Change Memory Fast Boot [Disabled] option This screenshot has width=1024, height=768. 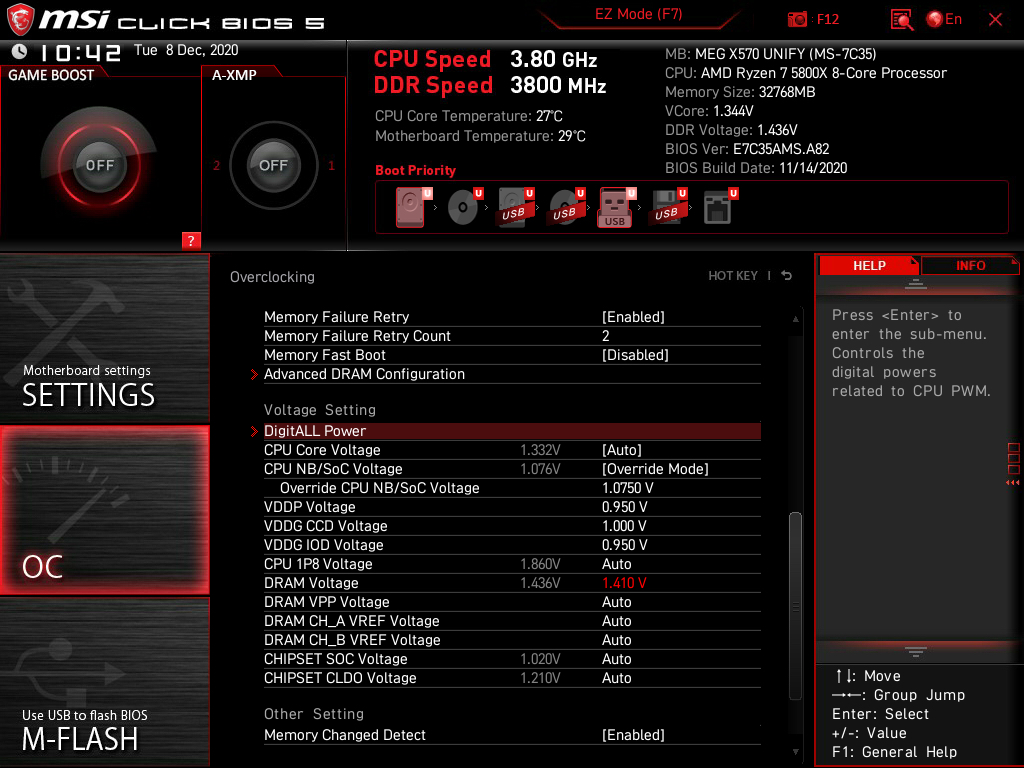point(635,355)
